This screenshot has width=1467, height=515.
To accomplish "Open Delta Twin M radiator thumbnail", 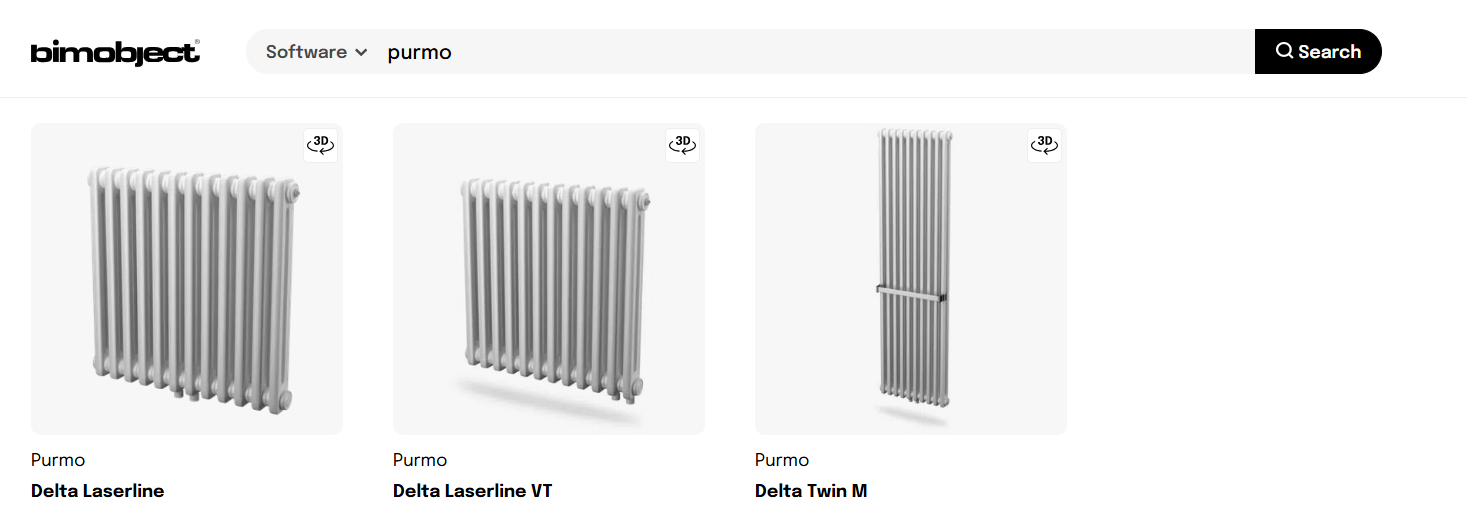I will coord(911,279).
